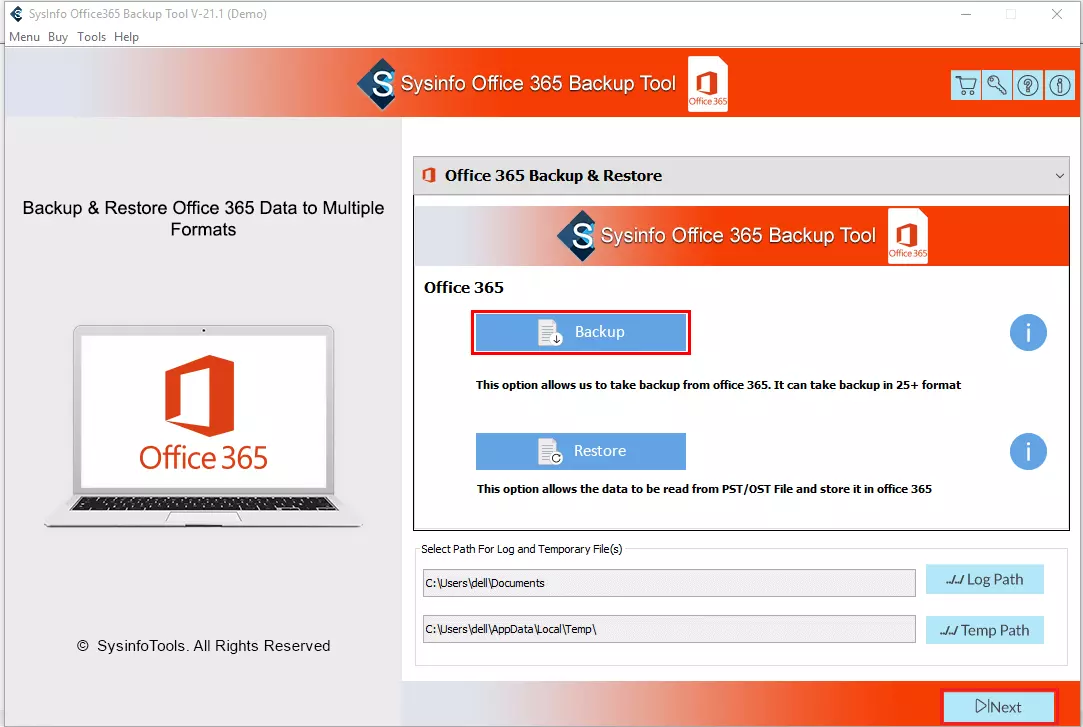Choose the Backup button
Screen dimensions: 1083x727
click(x=581, y=332)
